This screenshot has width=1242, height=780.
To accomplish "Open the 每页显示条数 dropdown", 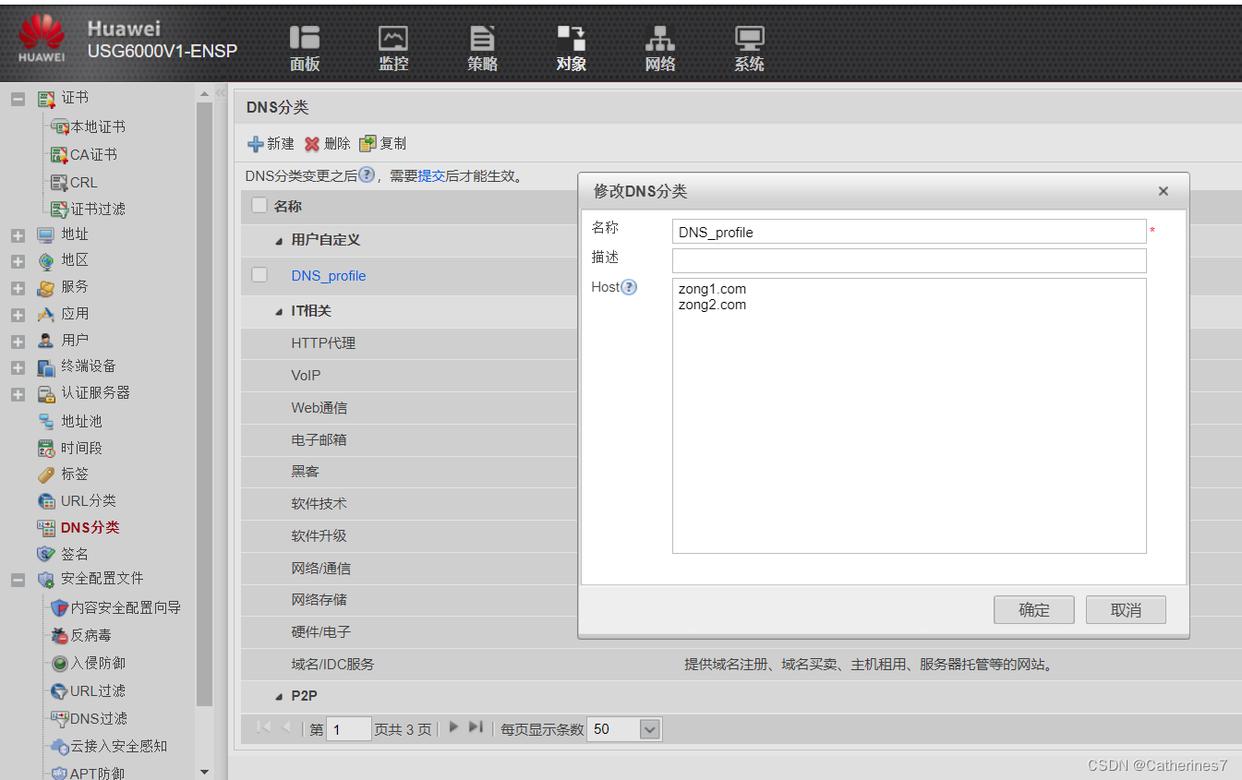I will (650, 730).
